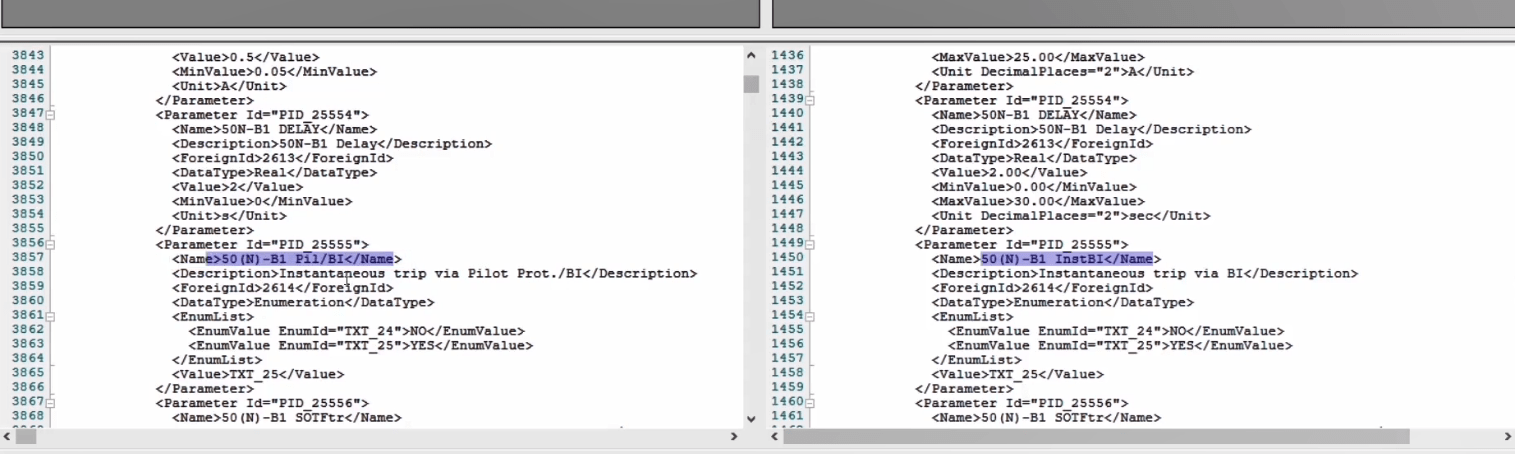Click left arrow of left pane horizontal scrollbar
The image size is (1515, 454).
pyautogui.click(x=8, y=437)
